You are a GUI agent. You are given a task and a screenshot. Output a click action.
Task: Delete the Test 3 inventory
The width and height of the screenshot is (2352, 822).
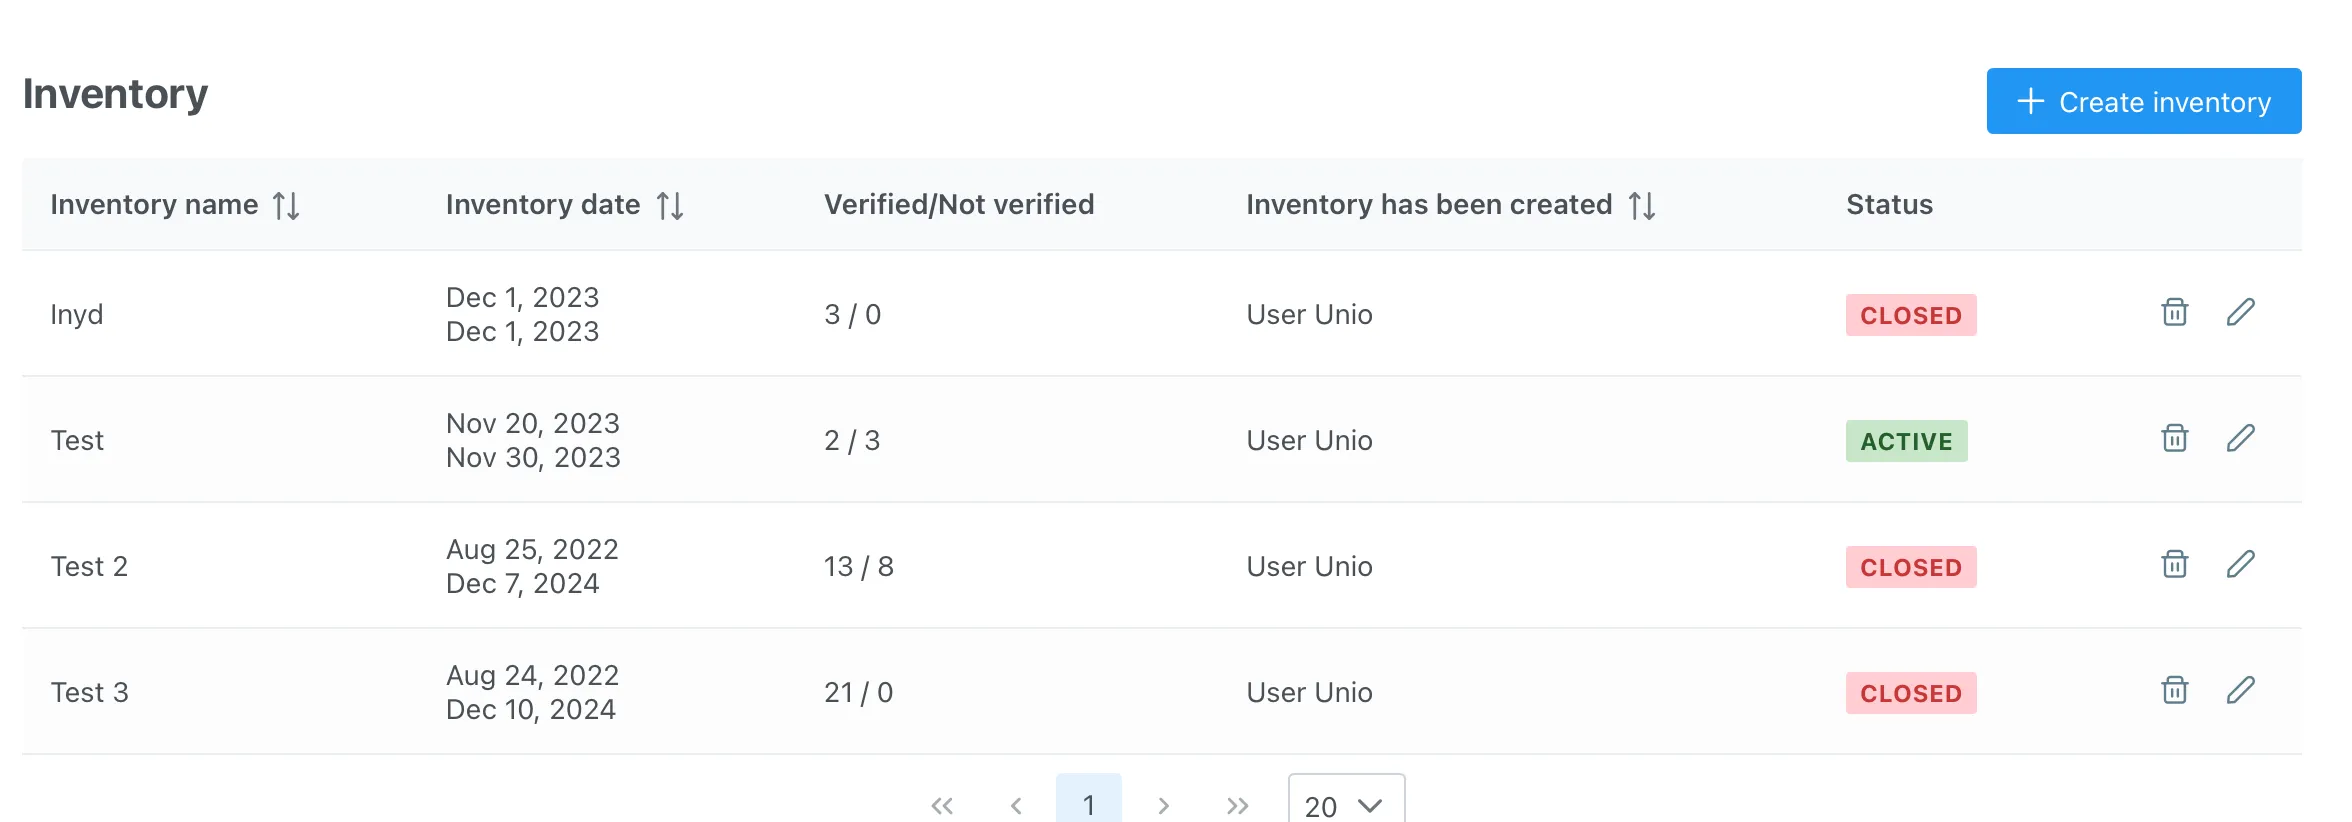2174,691
